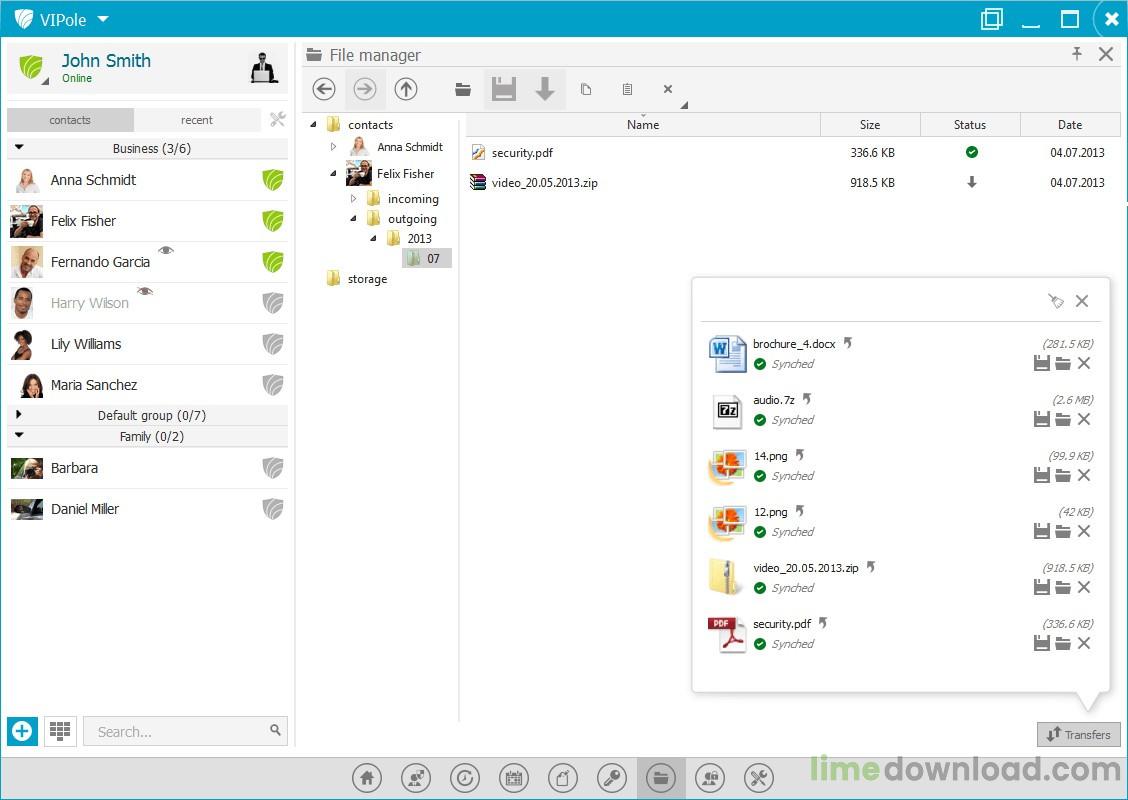Pin the File manager panel

tap(1077, 54)
